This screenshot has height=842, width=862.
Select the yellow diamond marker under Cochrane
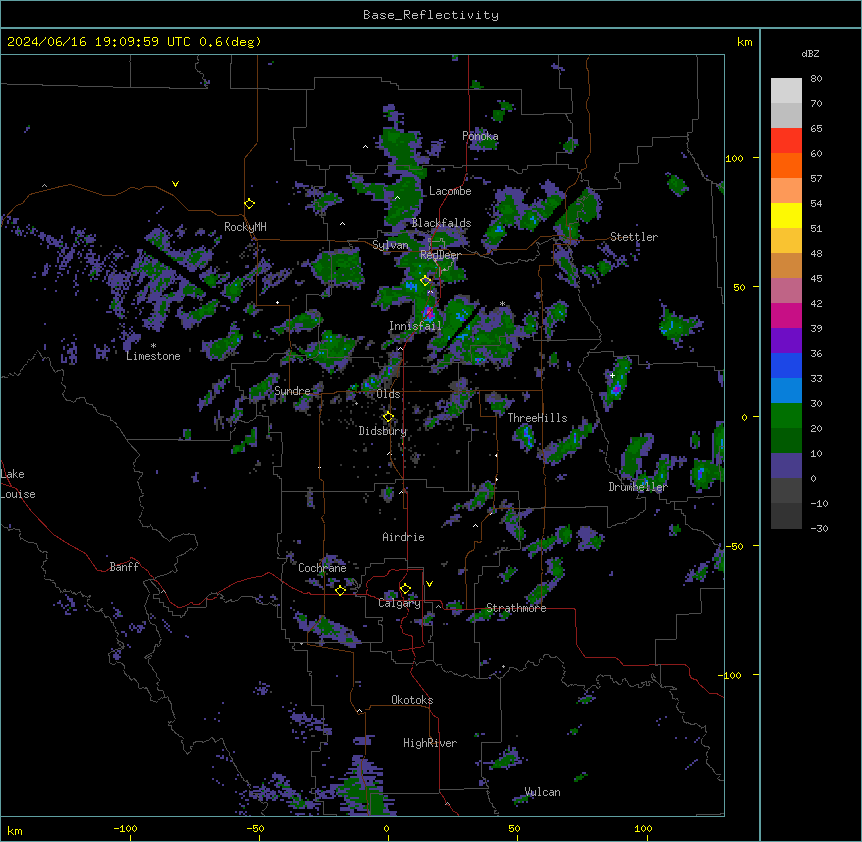[340, 590]
